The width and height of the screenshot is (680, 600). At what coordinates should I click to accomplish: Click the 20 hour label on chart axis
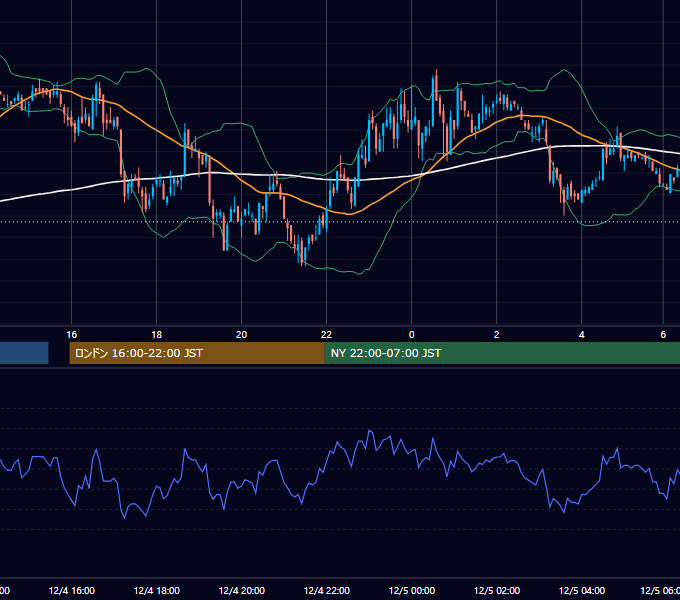[242, 335]
